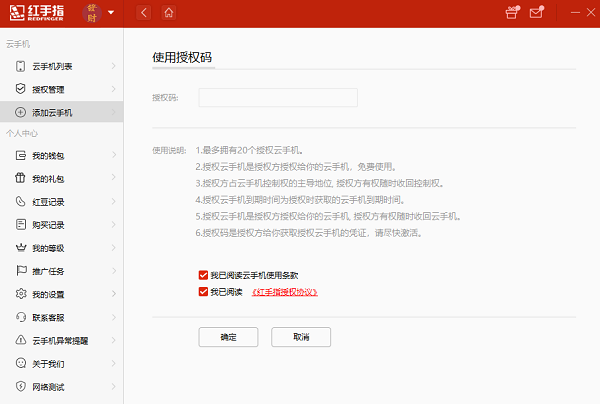
Task: Minimize the Redfinger window
Action: [575, 13]
